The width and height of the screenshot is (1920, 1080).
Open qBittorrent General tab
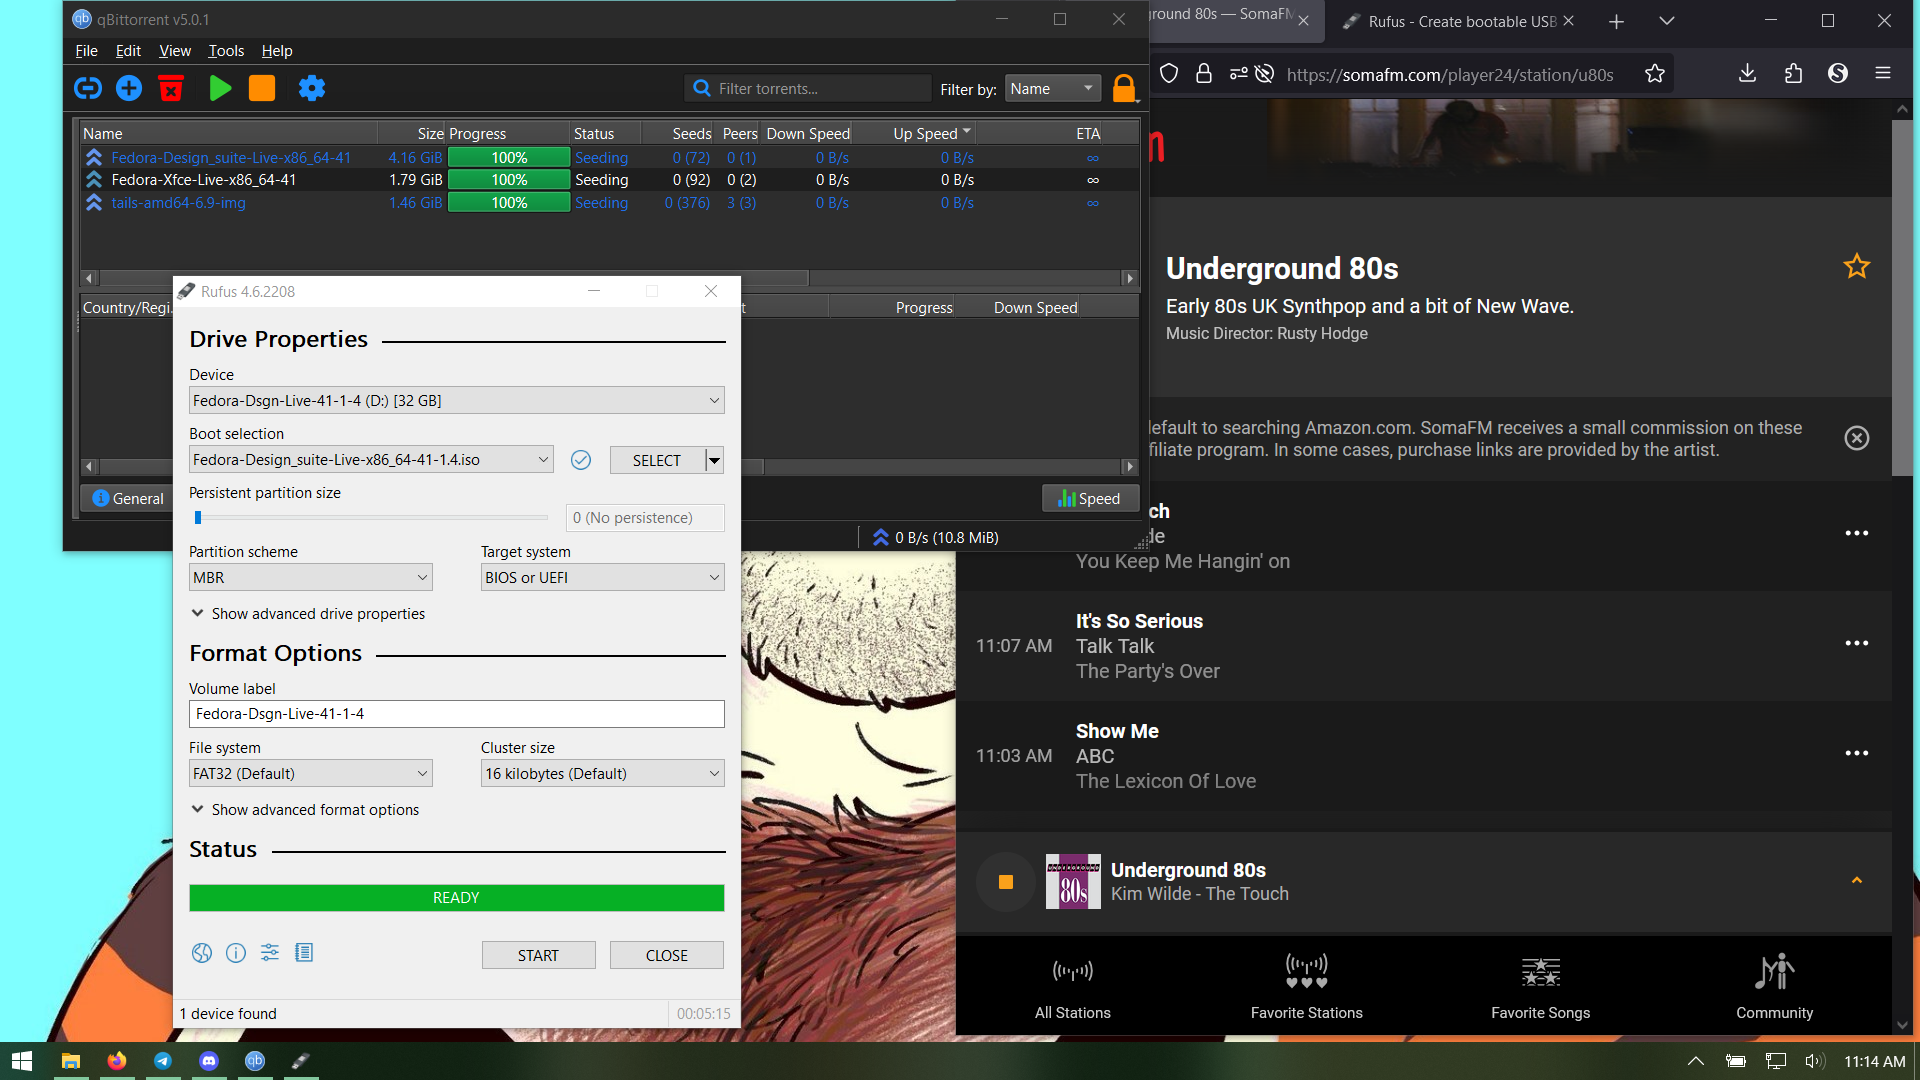[128, 499]
